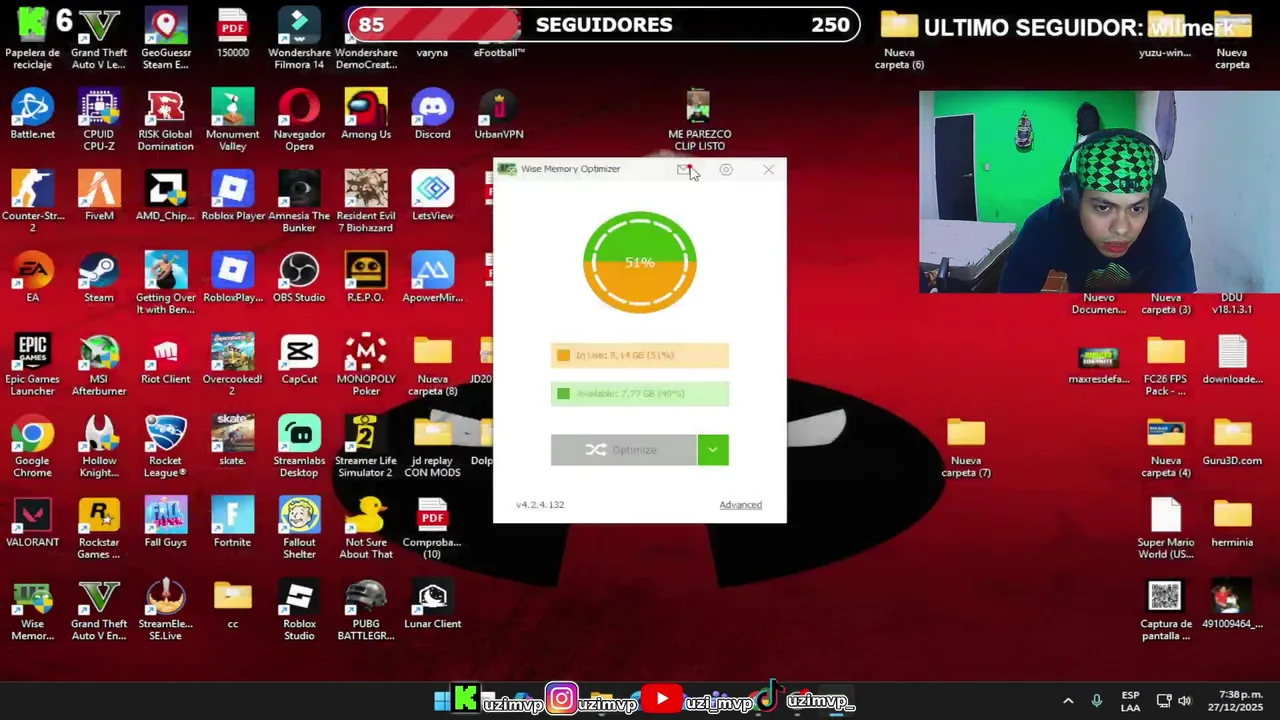
Task: Launch Monument Valley shortcut
Action: (x=233, y=121)
